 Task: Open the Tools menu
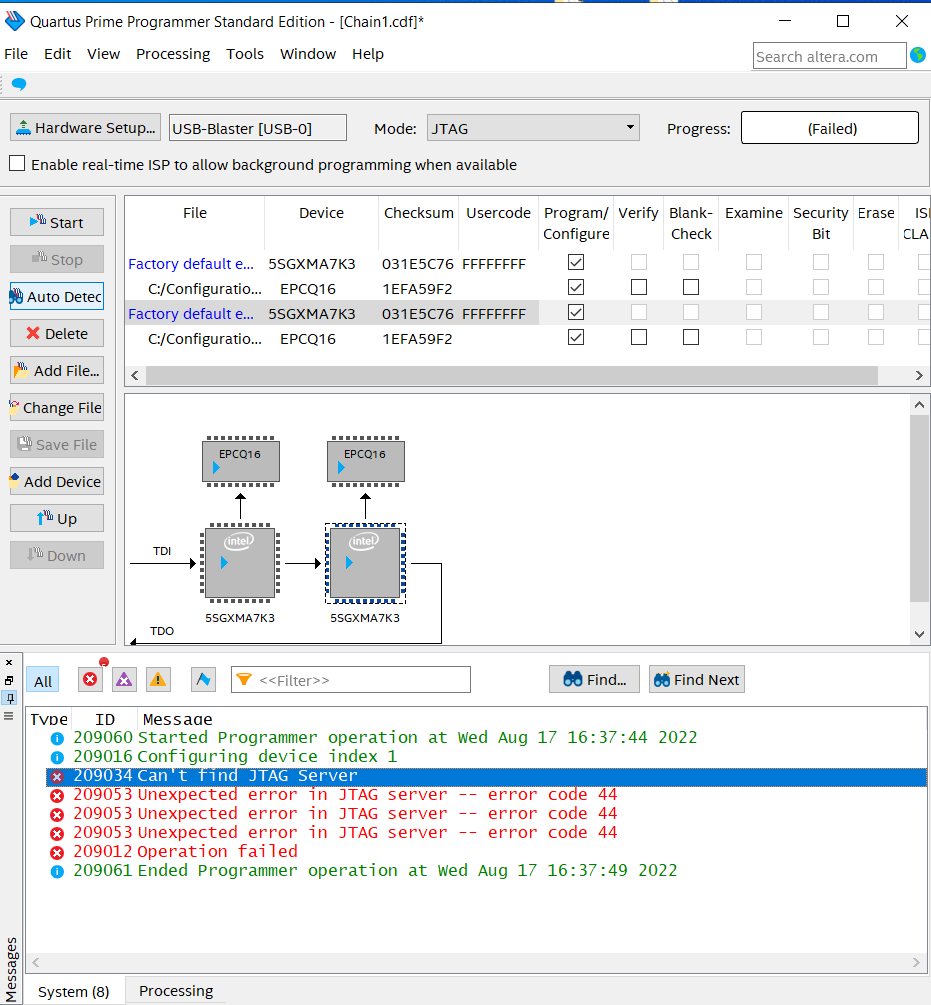point(245,54)
